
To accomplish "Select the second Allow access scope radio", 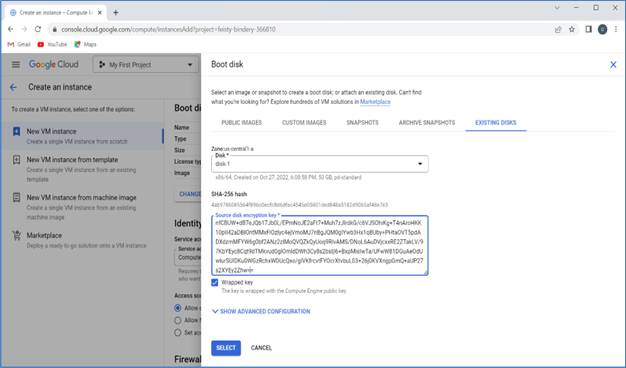I will tap(178, 321).
